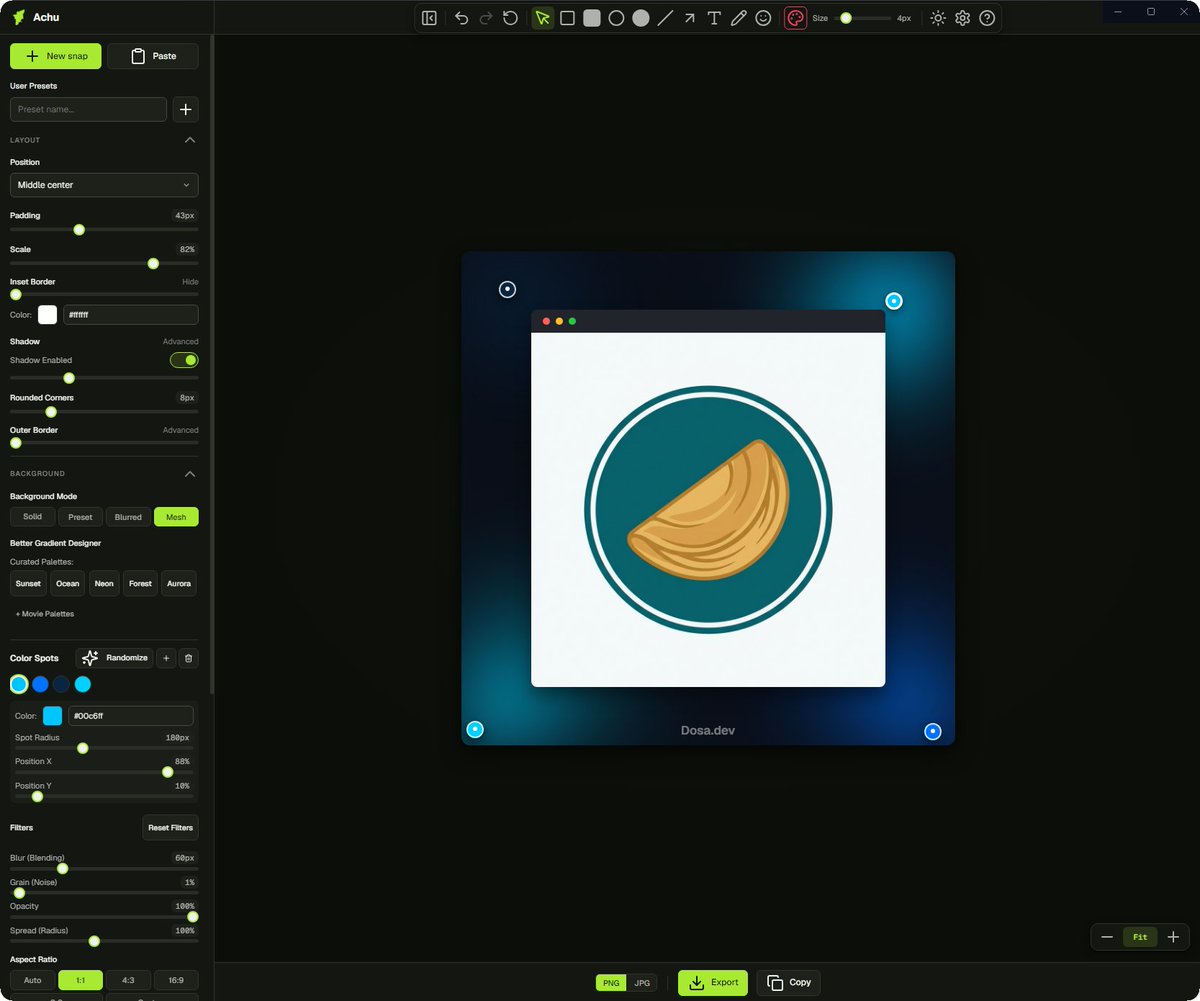This screenshot has height=1001, width=1200.
Task: Select the dark navy color spot
Action: coord(61,684)
